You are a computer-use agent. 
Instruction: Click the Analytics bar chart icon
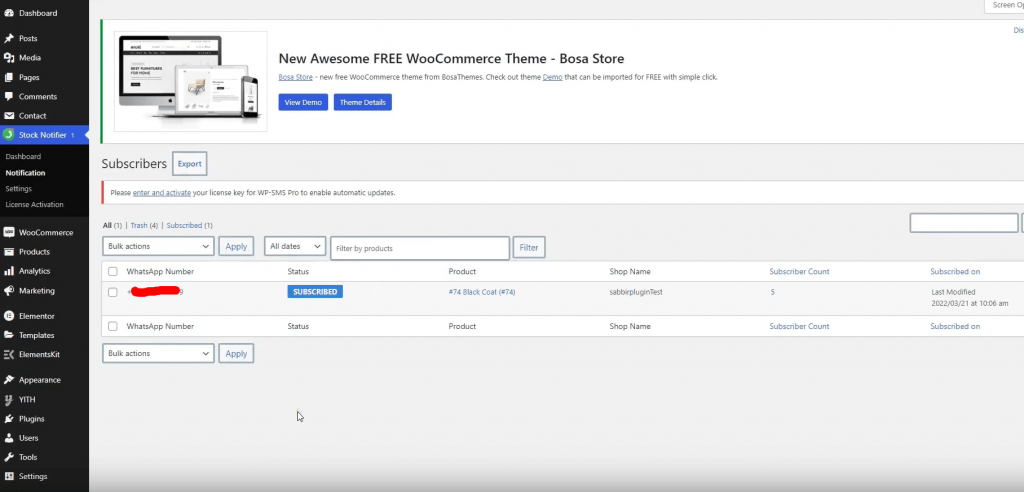click(x=8, y=271)
